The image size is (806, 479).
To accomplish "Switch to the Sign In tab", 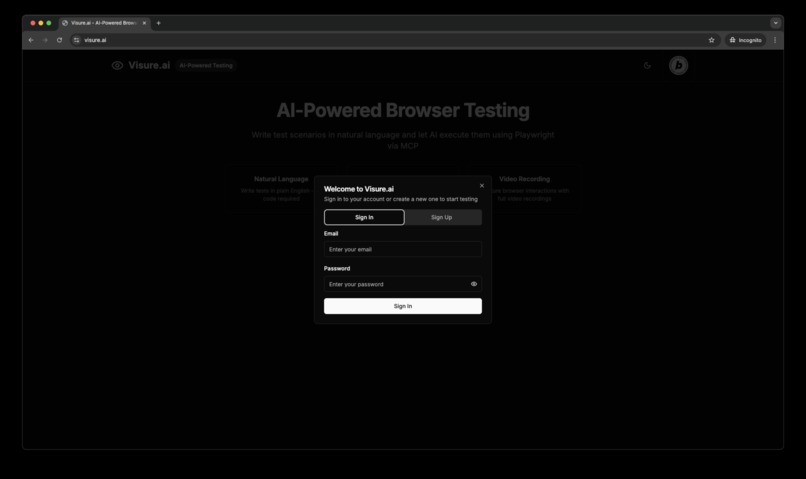I will 364,217.
